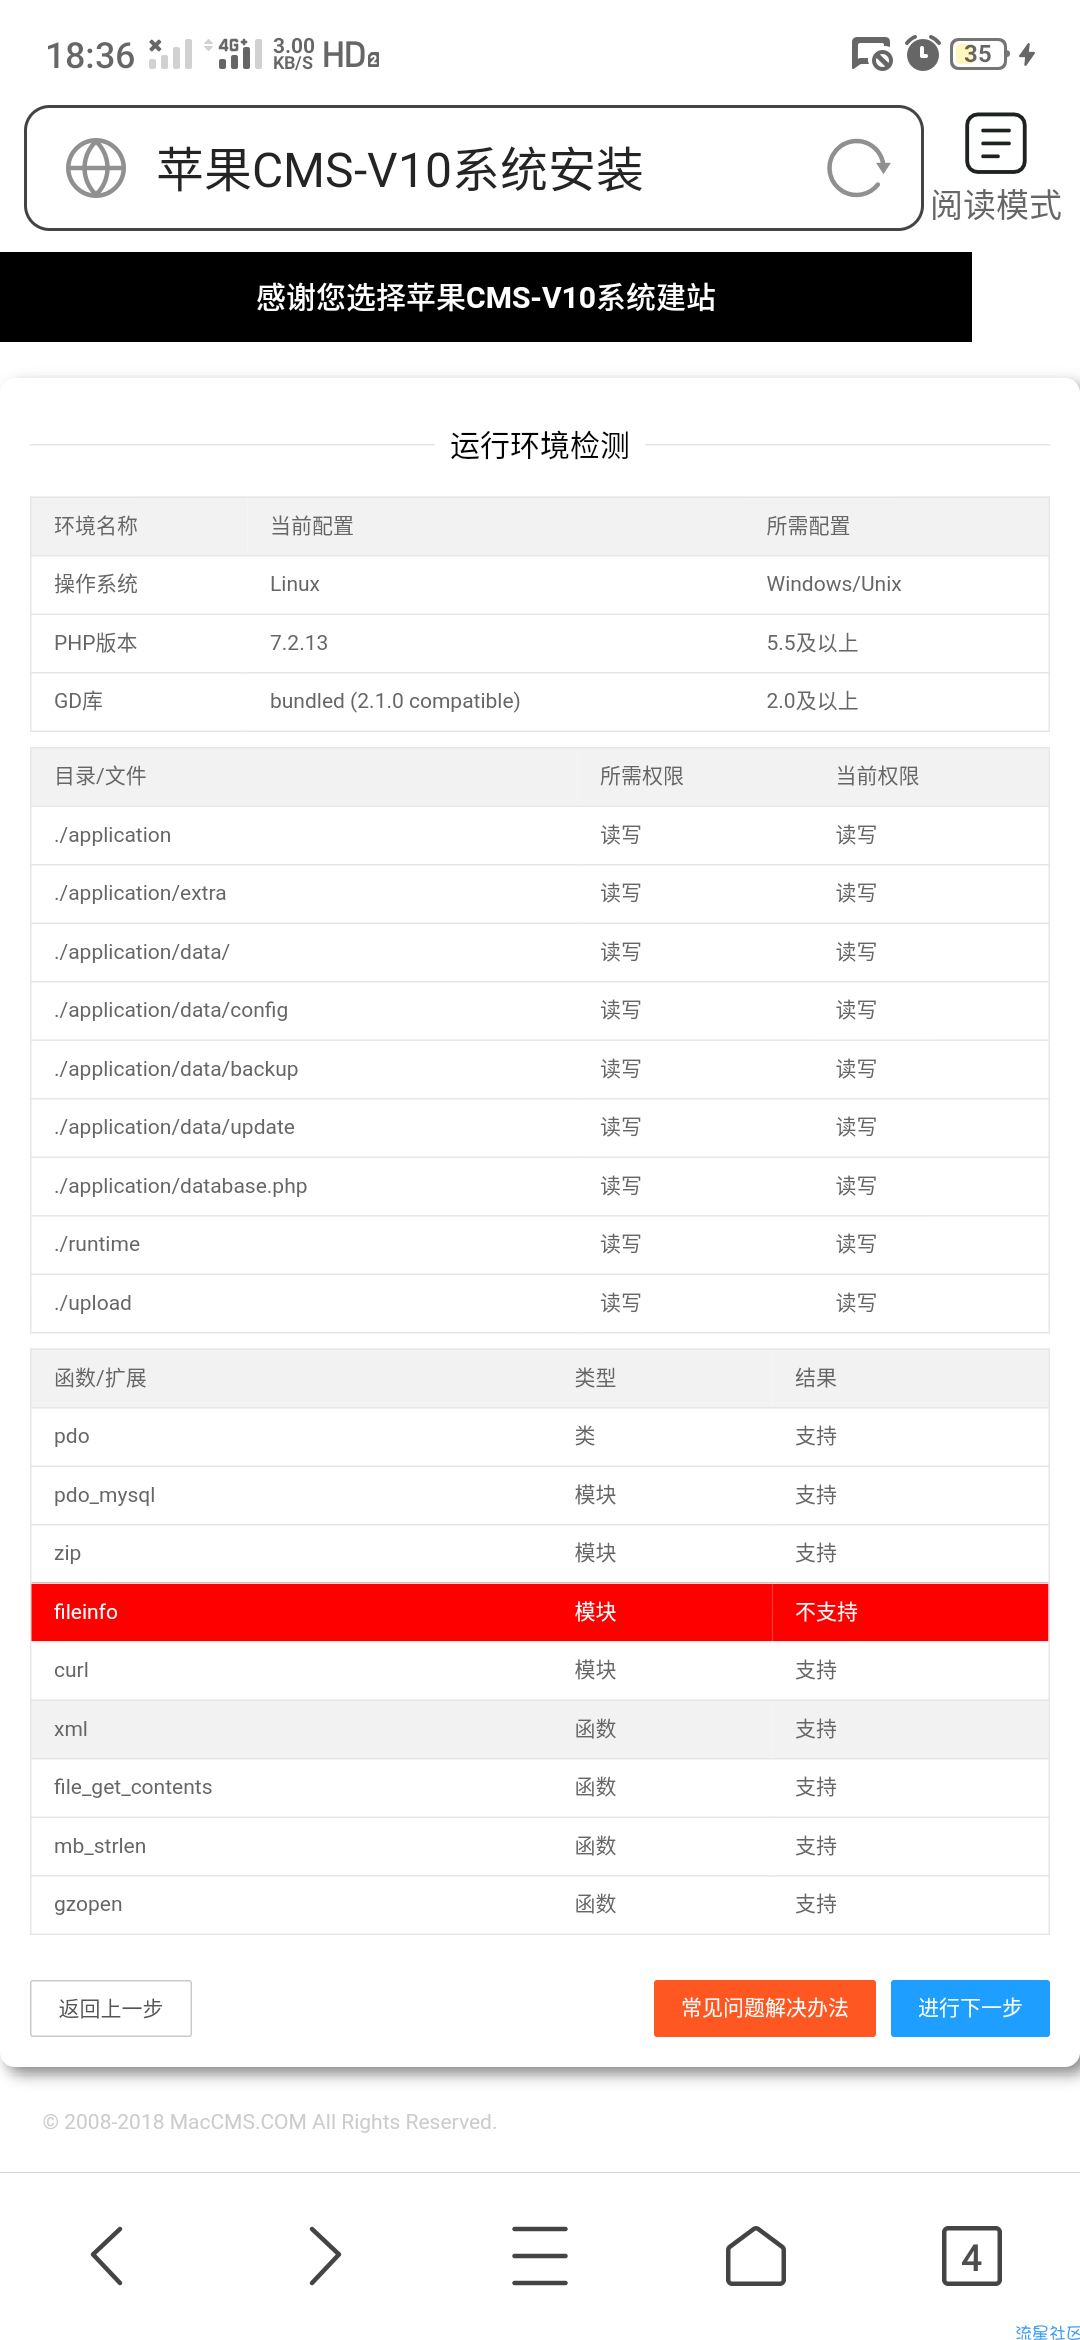
Task: Click the 5.5及以上 requirement cell
Action: pyautogui.click(x=812, y=643)
